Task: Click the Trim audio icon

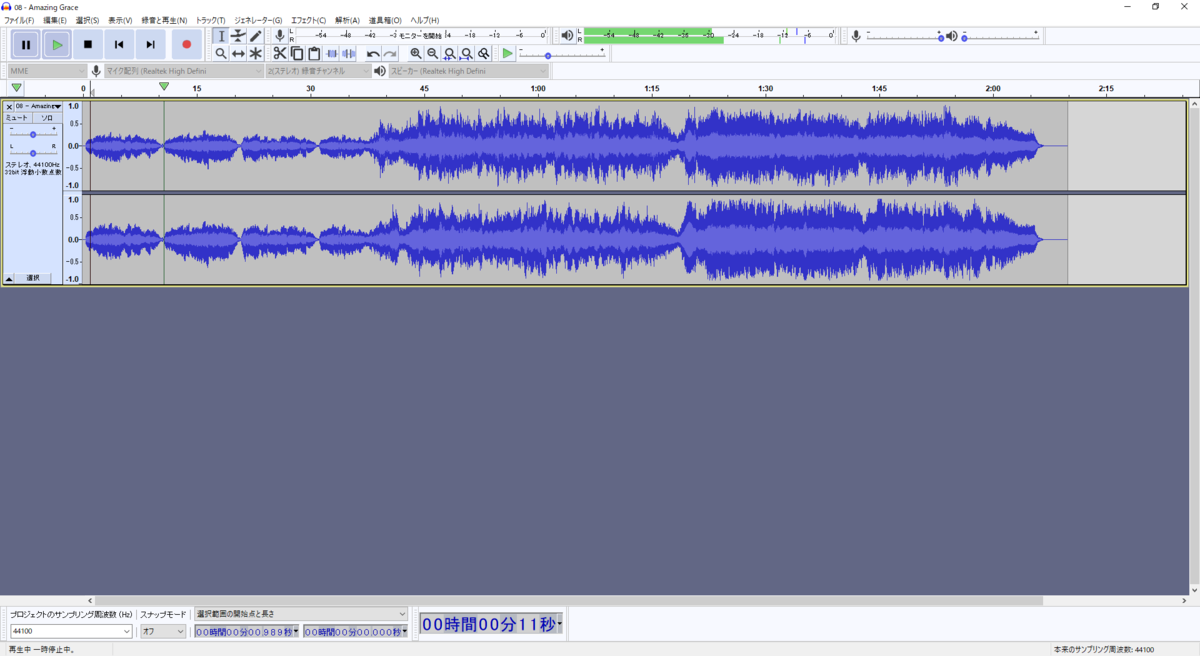Action: click(331, 53)
